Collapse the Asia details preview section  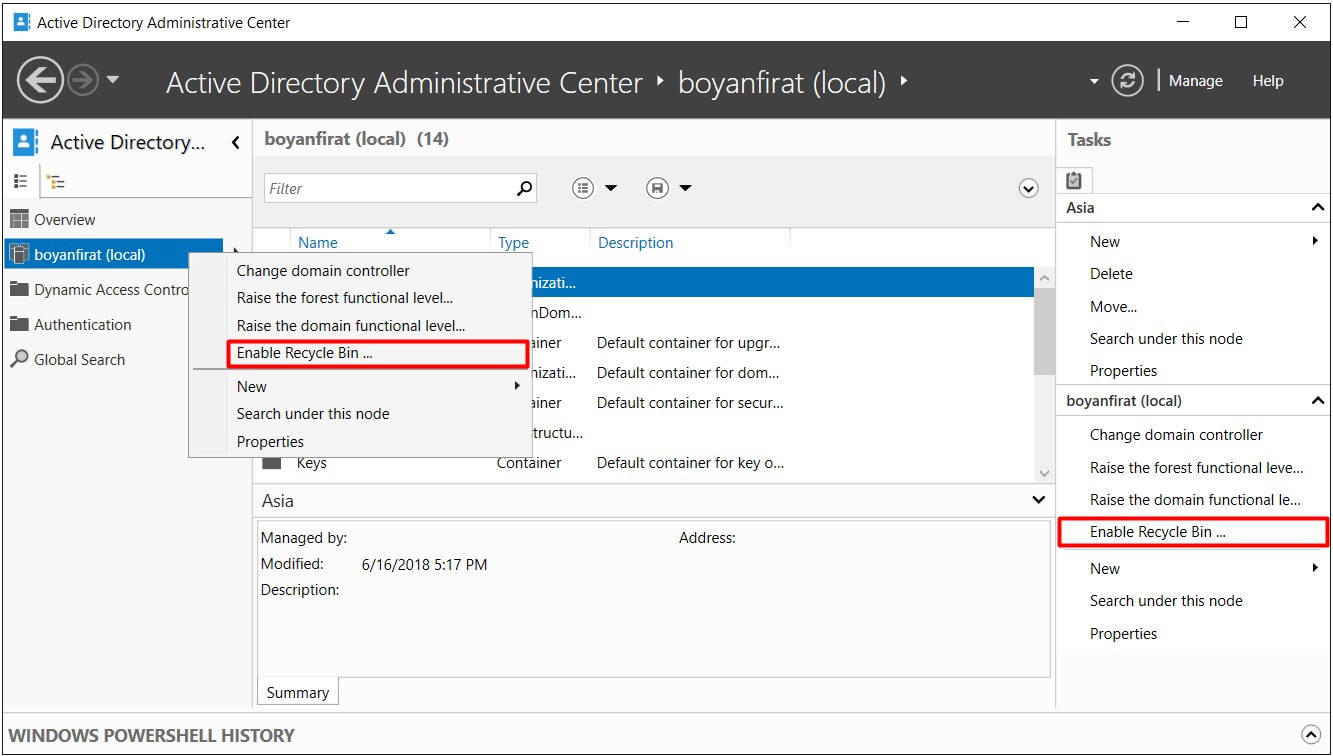1039,500
